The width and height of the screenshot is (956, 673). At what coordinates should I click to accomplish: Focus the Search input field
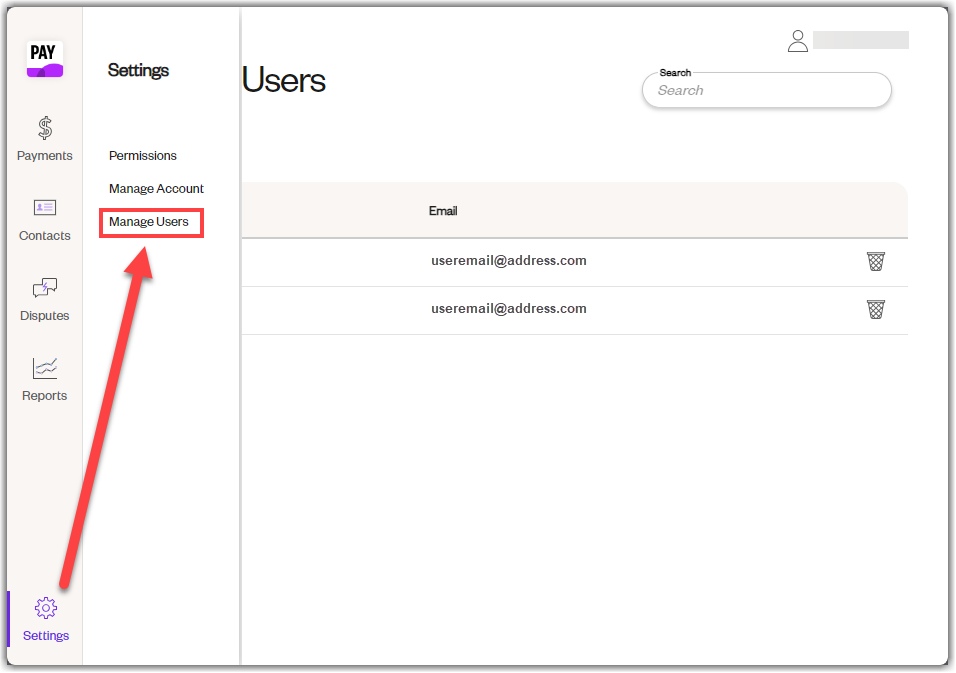[x=766, y=90]
